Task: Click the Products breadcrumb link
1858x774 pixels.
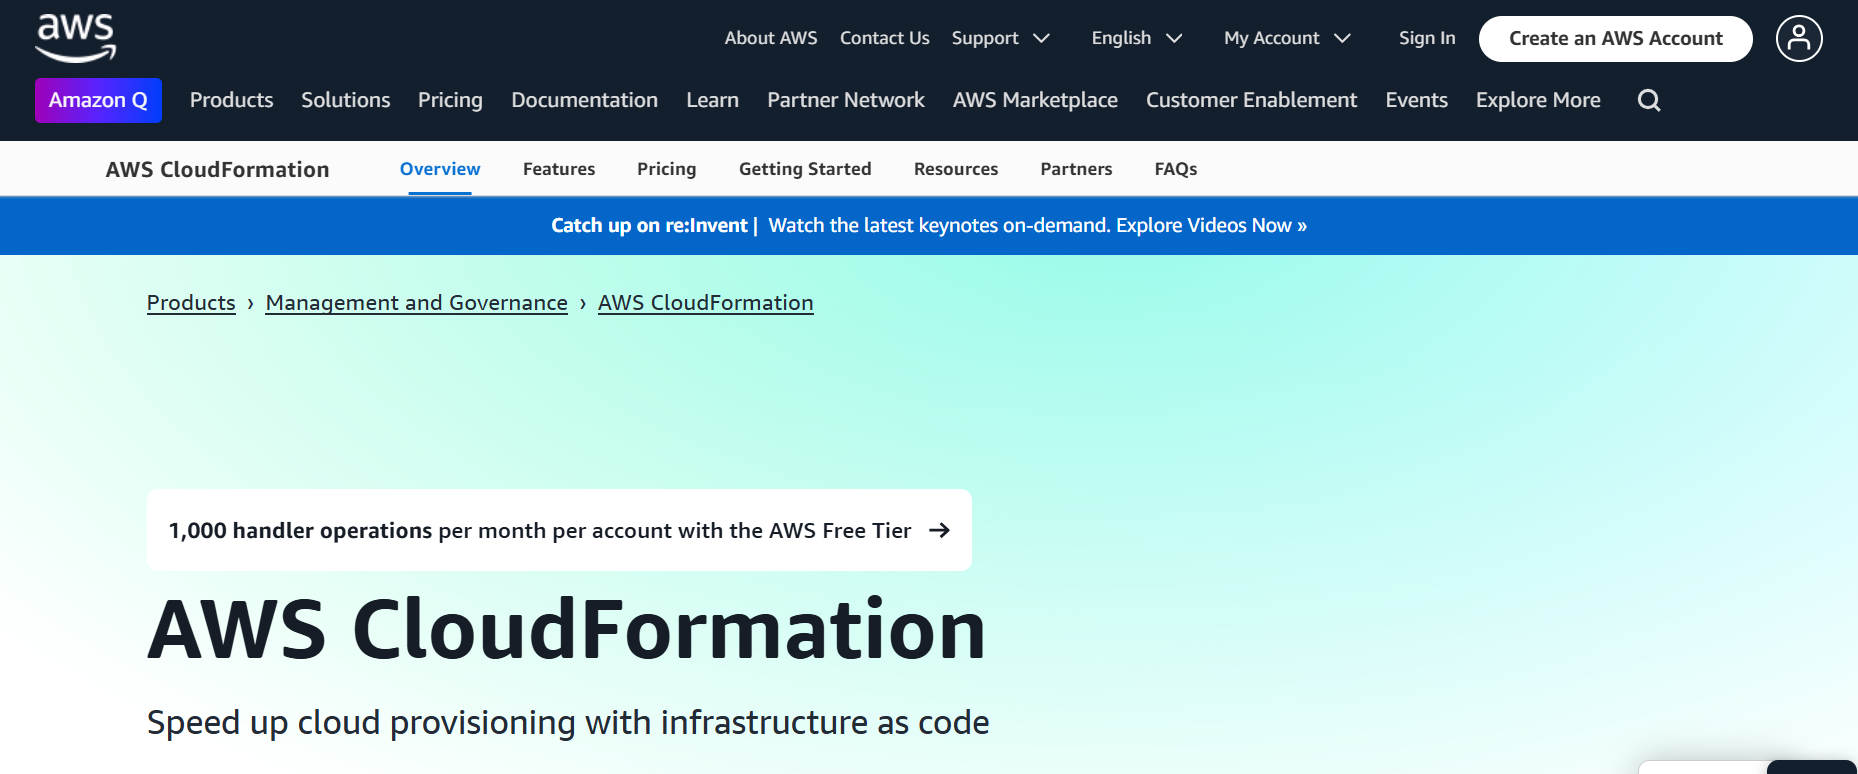Action: coord(191,303)
